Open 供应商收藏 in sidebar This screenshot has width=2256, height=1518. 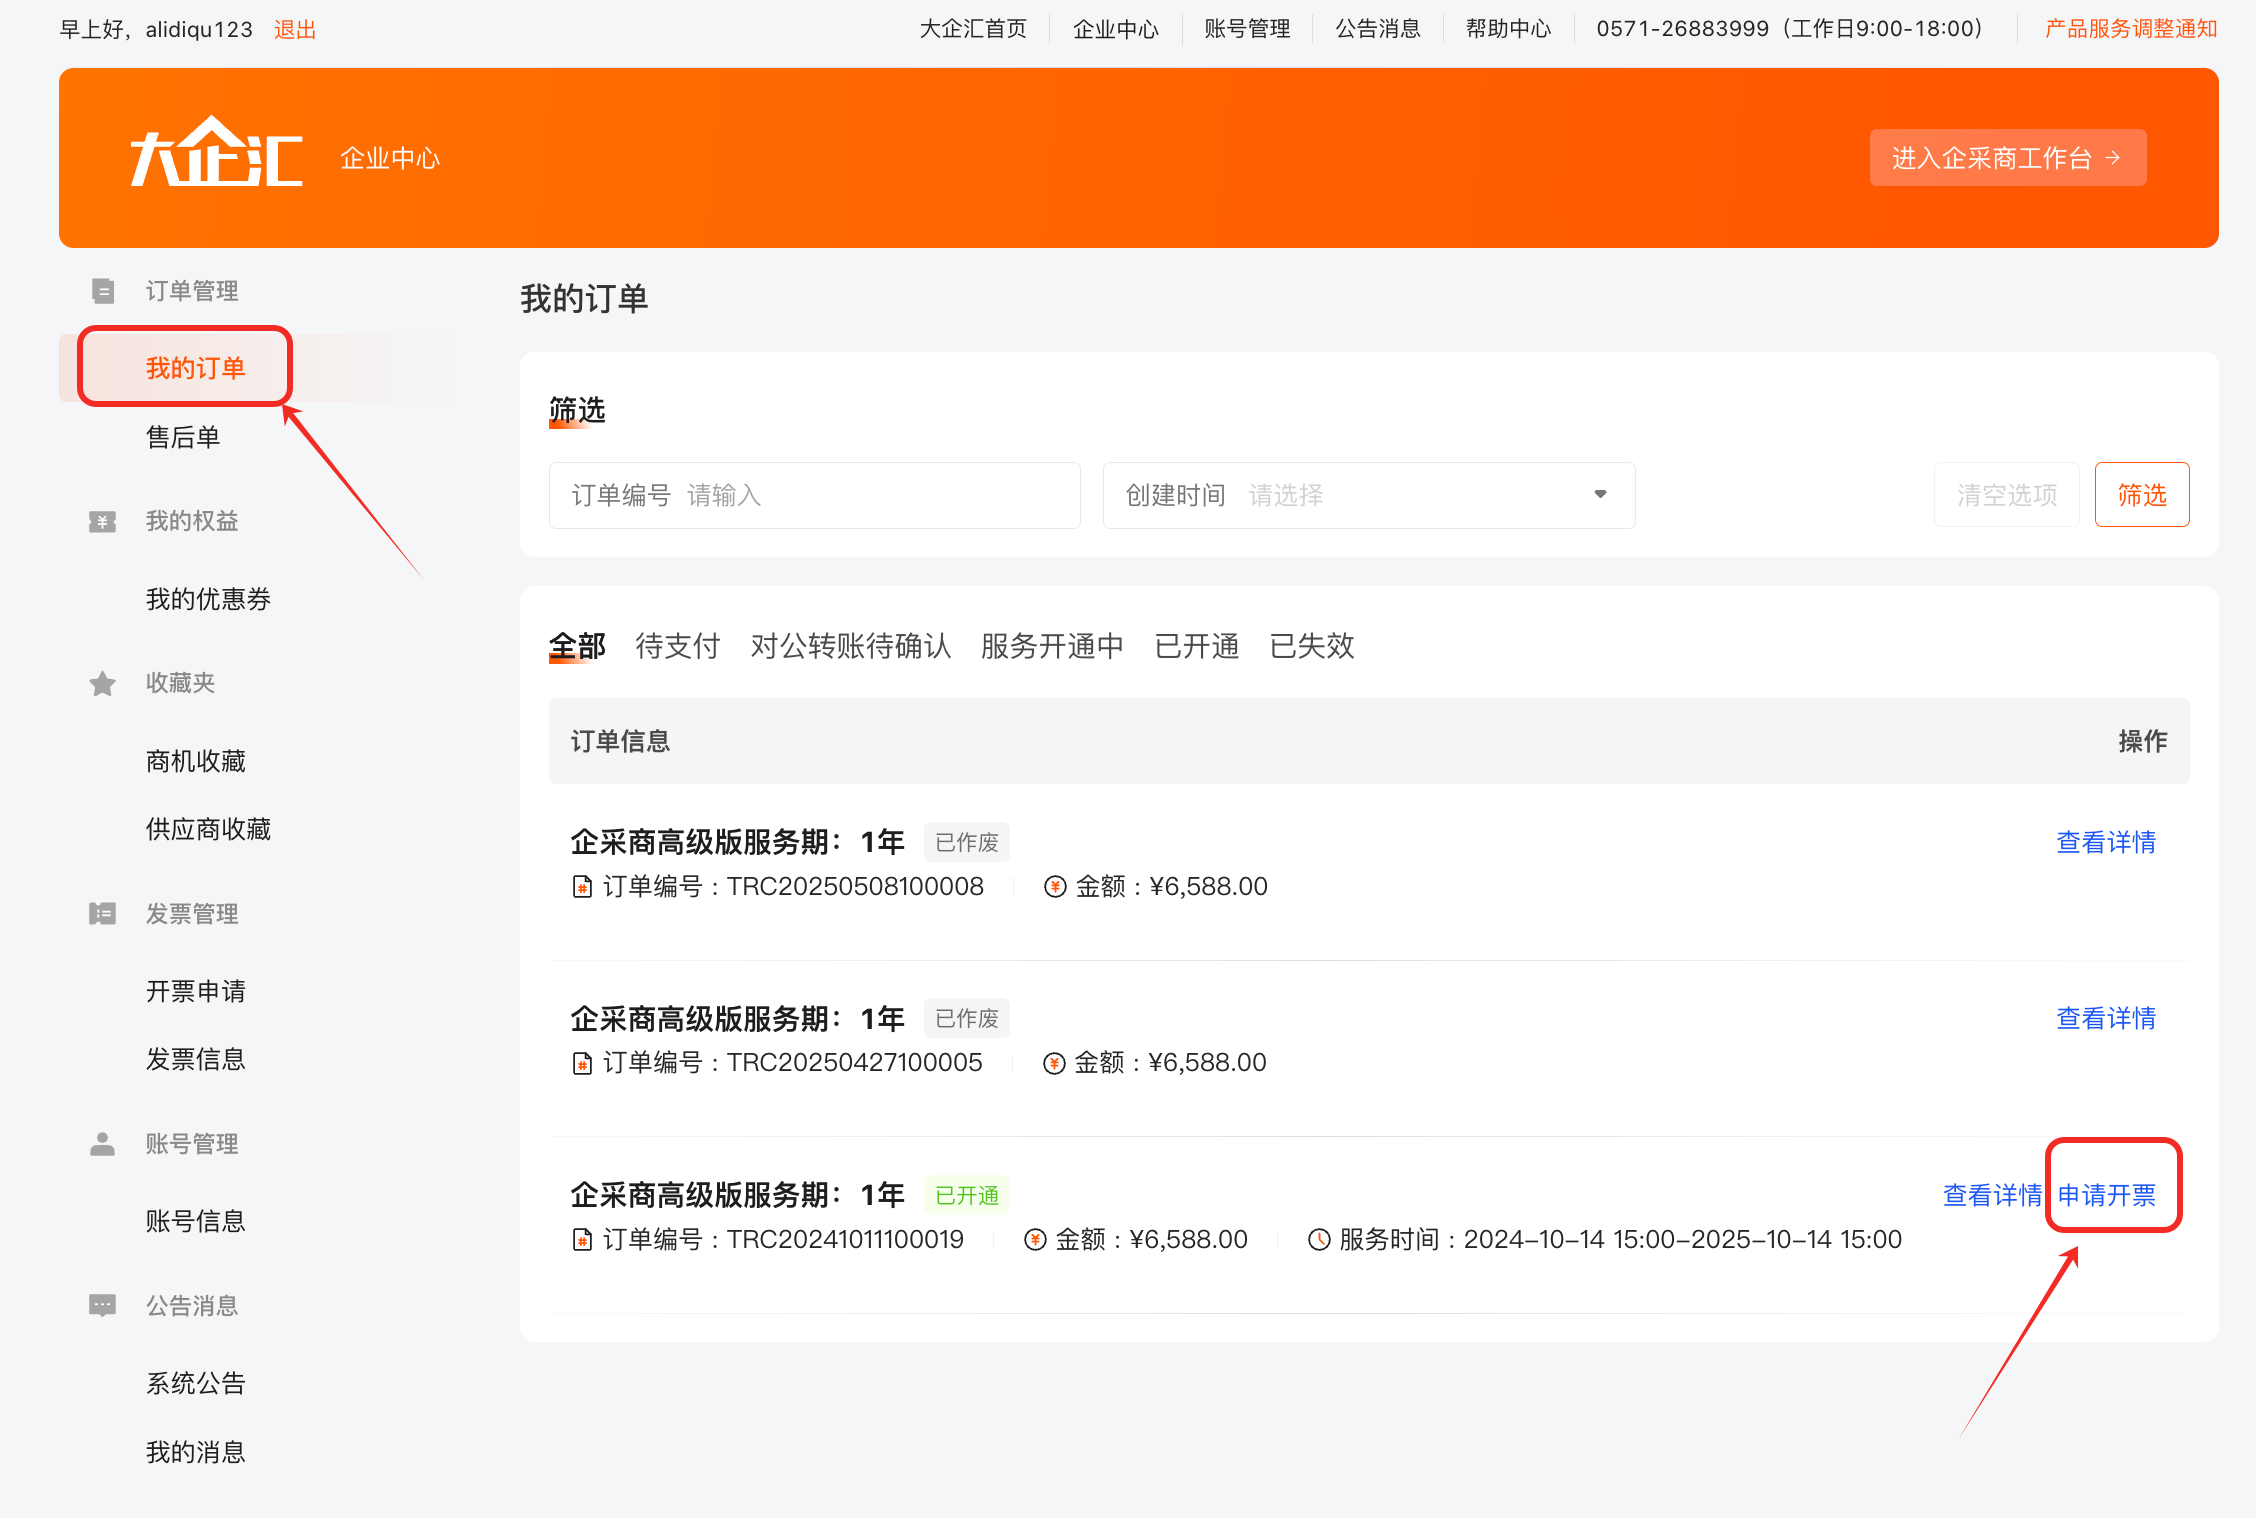208,829
